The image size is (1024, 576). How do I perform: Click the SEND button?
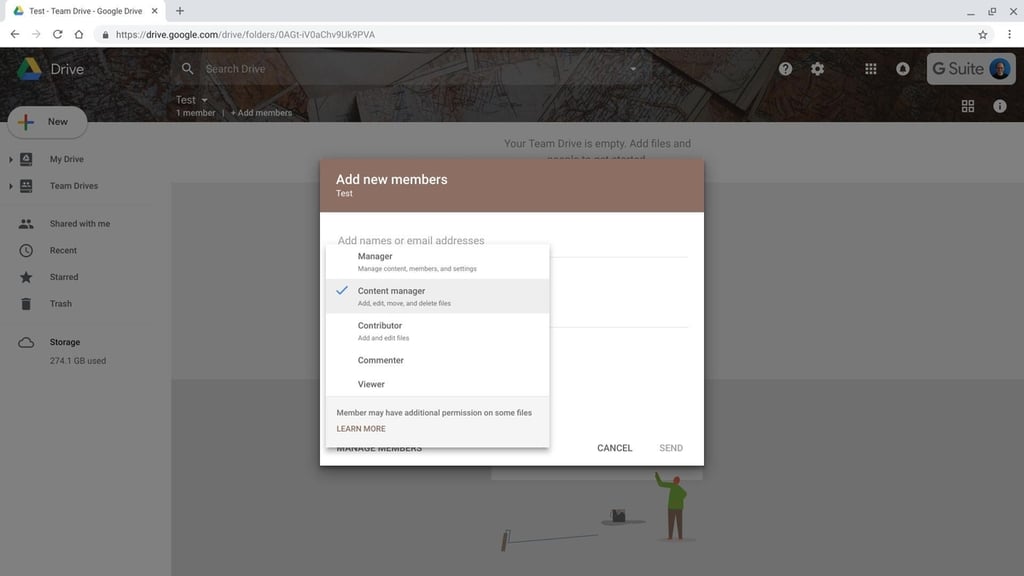click(x=671, y=447)
